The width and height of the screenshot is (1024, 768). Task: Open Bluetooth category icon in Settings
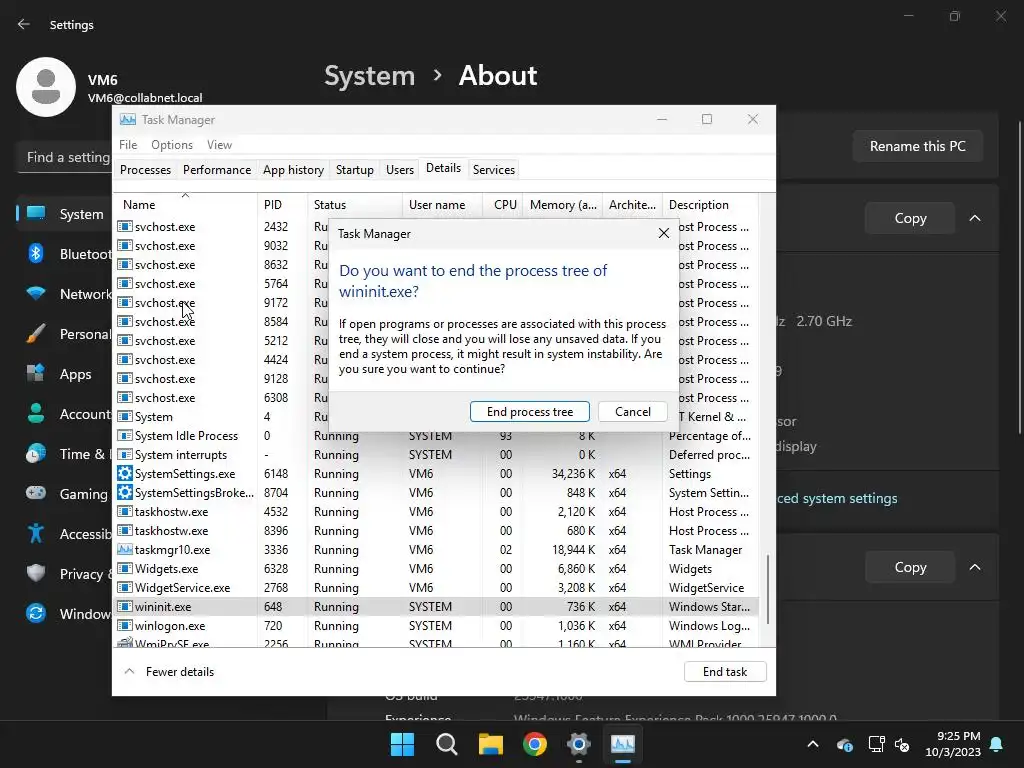(36, 253)
